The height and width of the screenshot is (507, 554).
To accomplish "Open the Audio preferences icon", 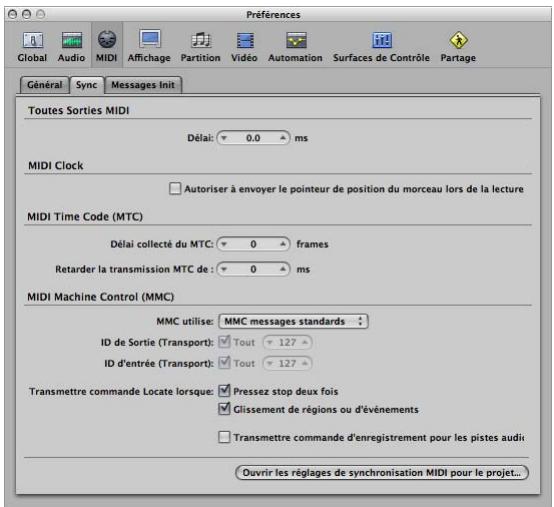I will tap(71, 46).
